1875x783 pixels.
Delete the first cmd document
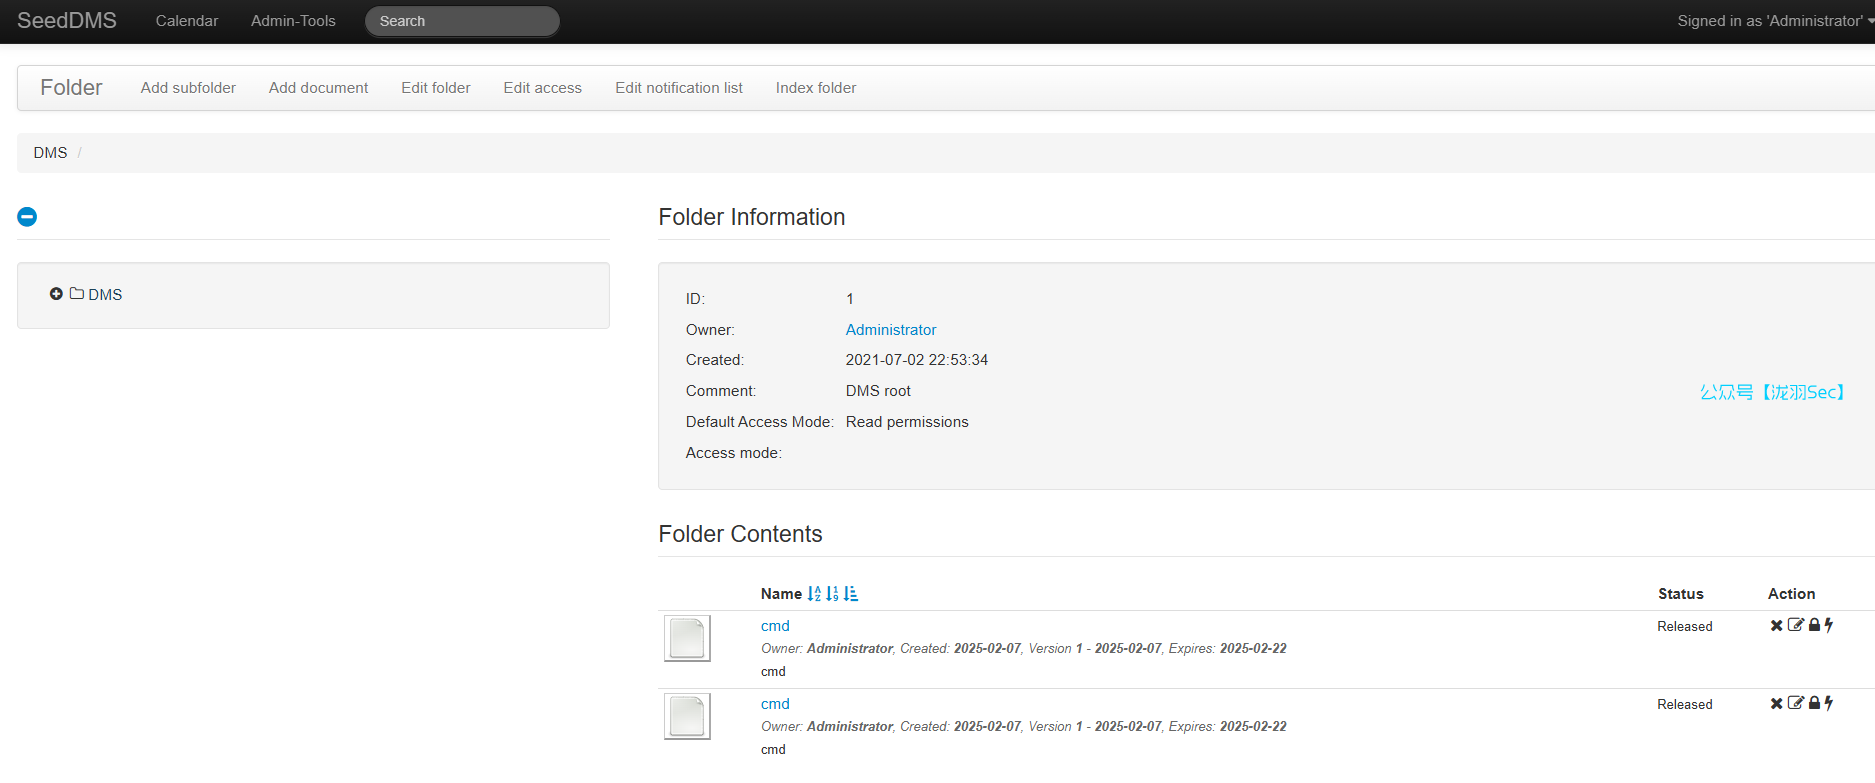(x=1776, y=625)
